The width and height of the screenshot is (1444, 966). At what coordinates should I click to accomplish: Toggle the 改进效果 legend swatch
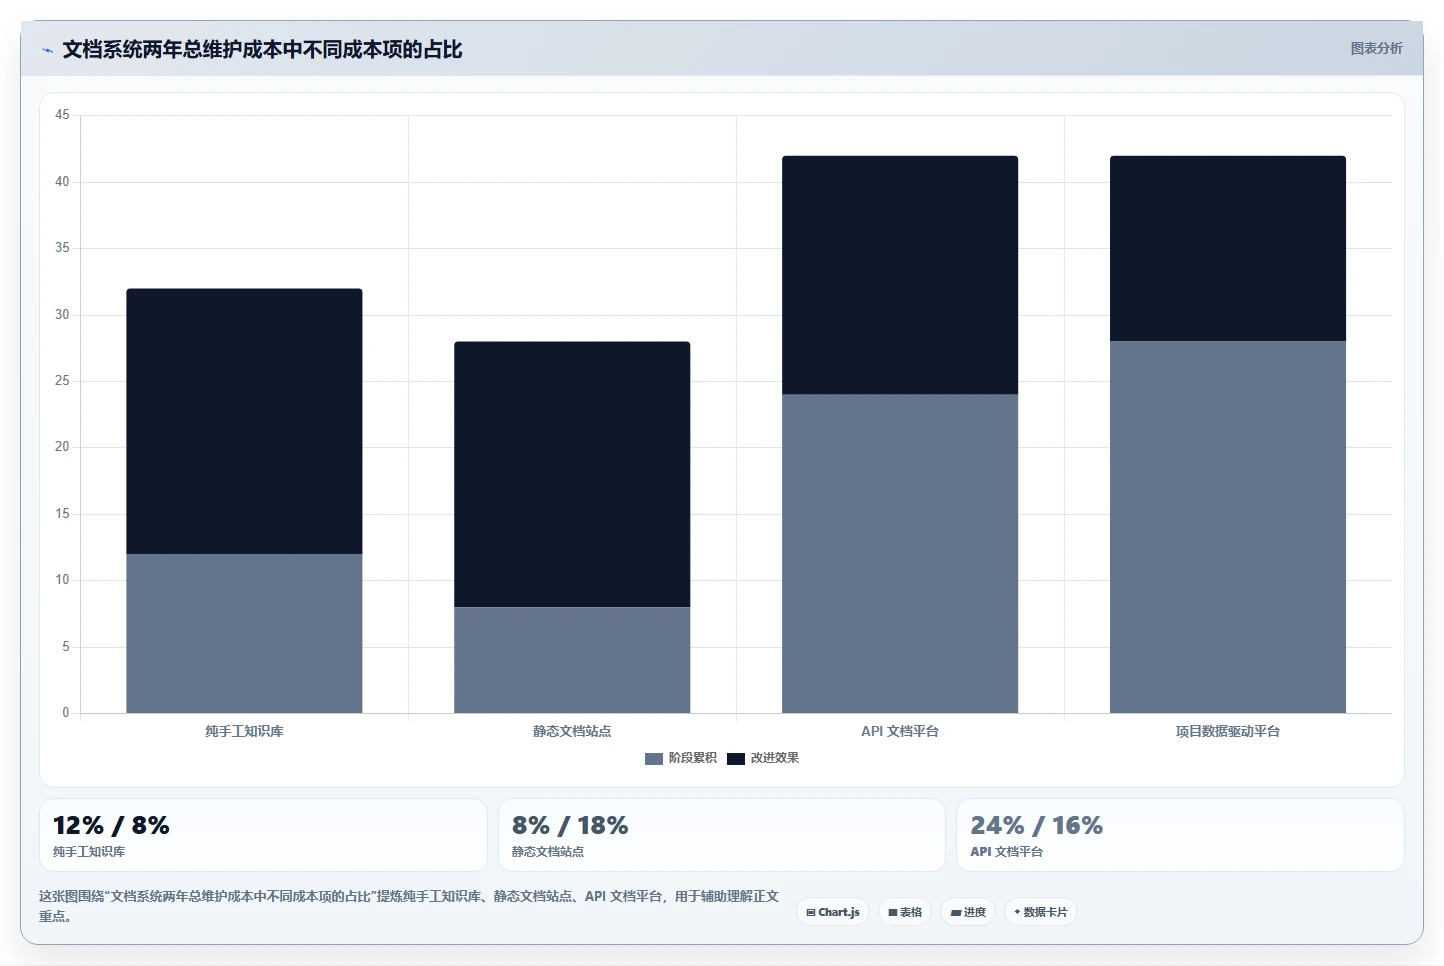736,759
